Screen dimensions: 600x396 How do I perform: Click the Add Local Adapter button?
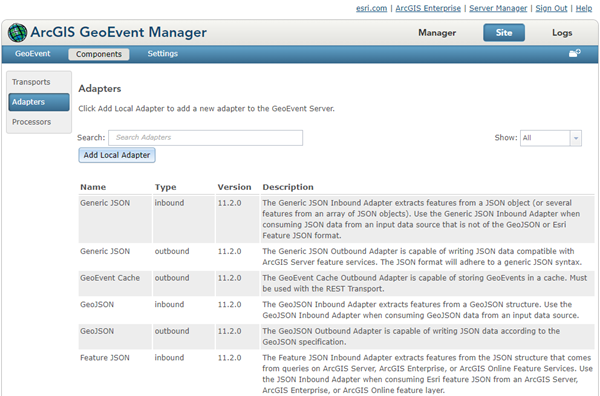(x=117, y=155)
